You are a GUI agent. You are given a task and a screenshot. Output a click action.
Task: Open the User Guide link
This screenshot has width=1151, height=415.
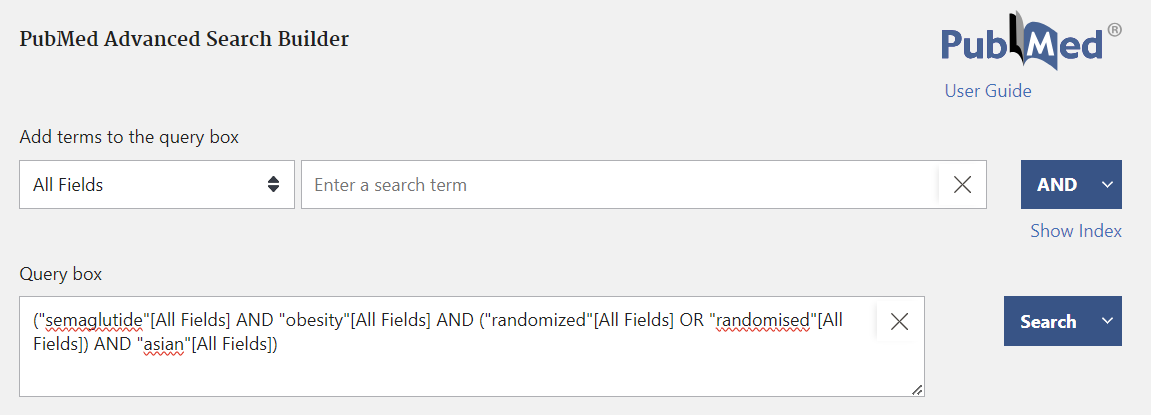[x=987, y=91]
